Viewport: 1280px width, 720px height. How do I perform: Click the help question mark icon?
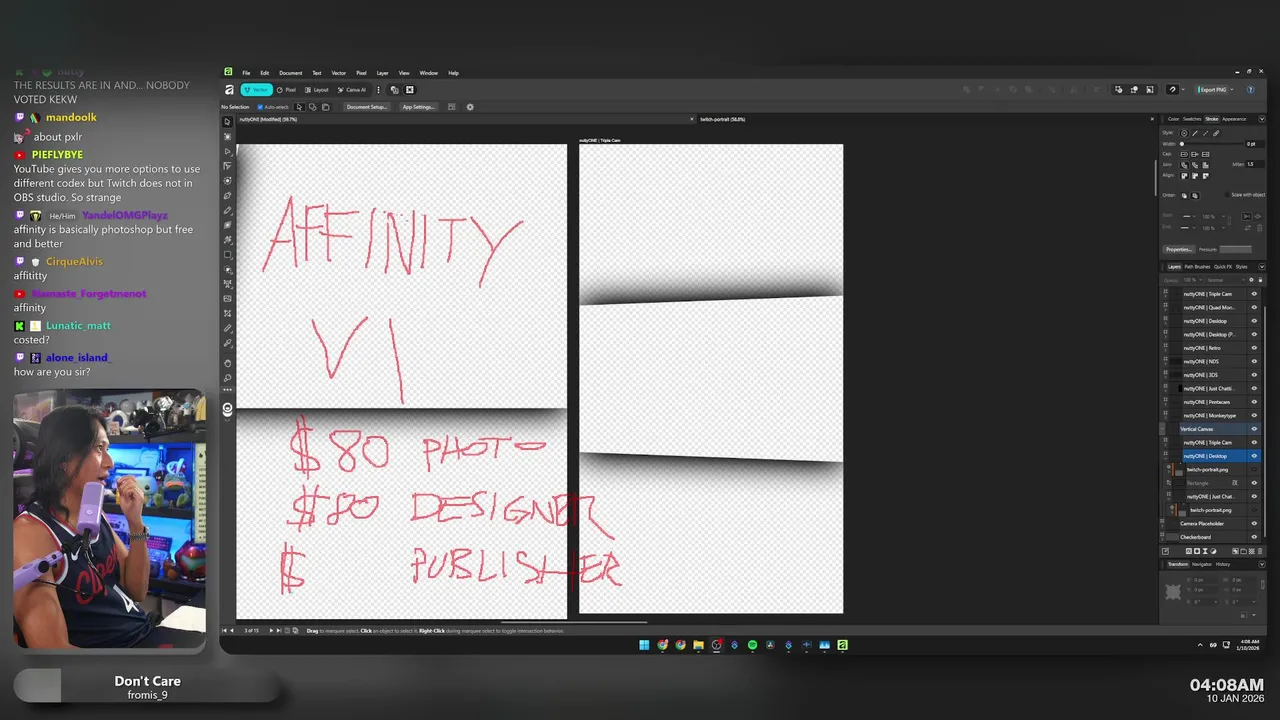point(1250,90)
